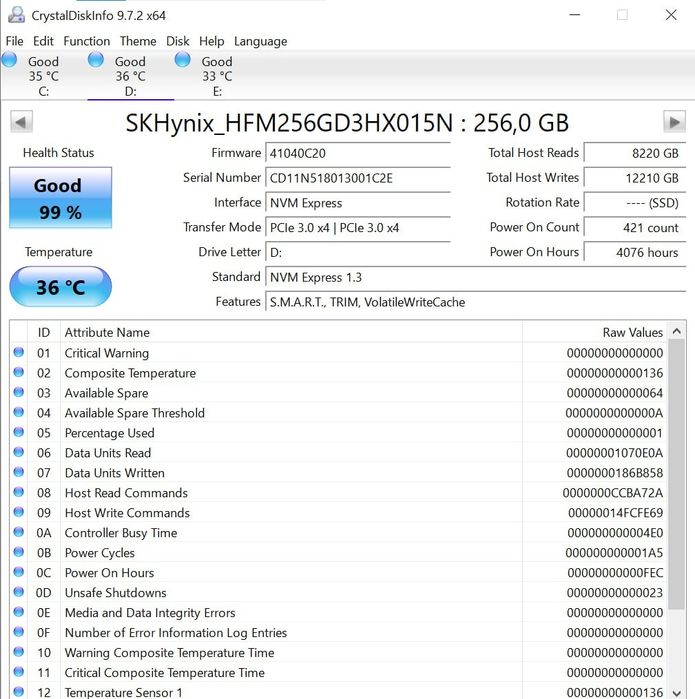Open the File menu
695x699 pixels.
click(x=14, y=41)
